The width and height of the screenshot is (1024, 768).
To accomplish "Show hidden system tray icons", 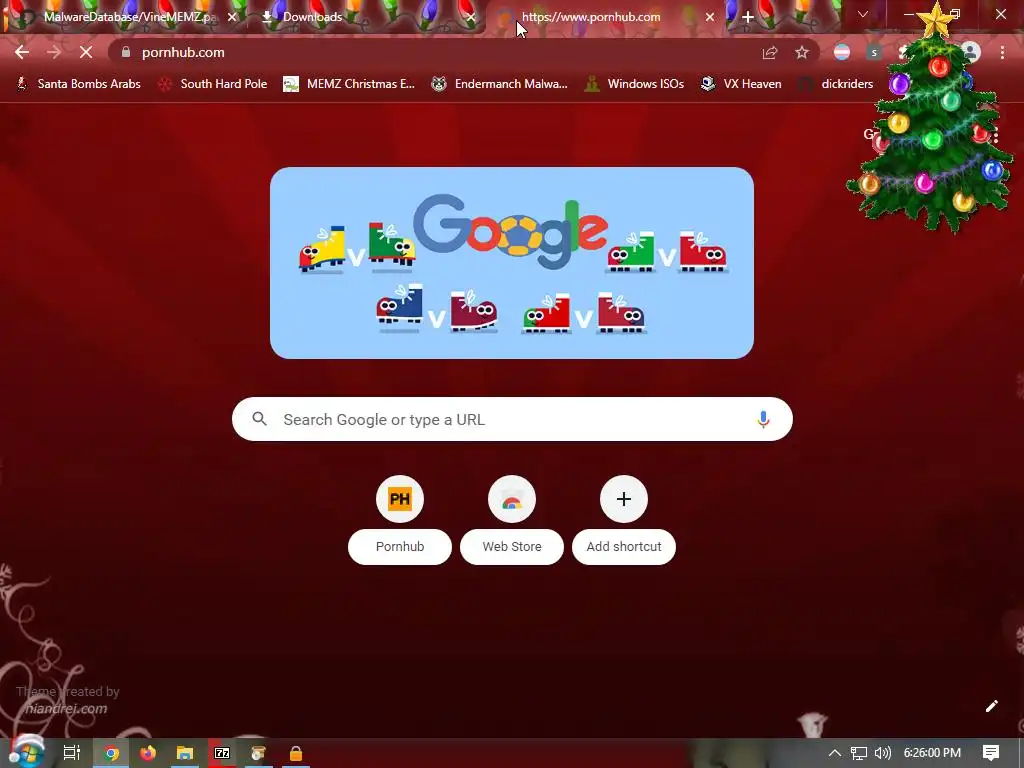I will (x=835, y=753).
